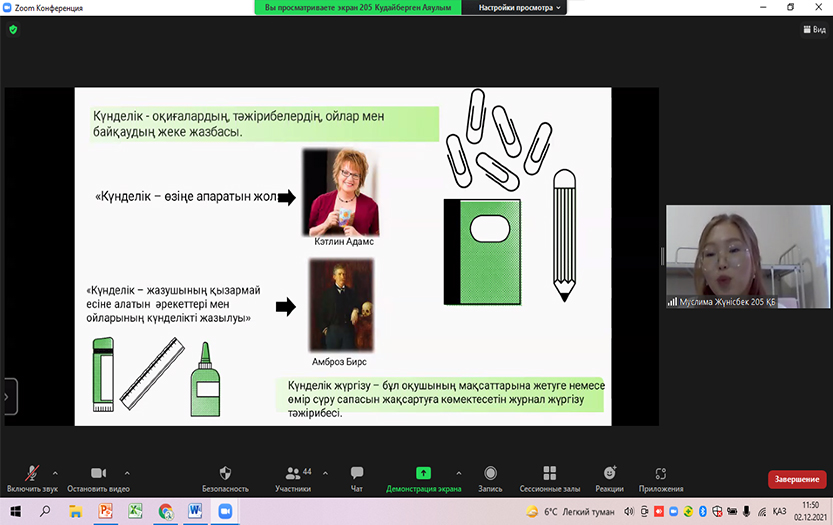Open the Вид view layout menu
833x525 pixels.
(813, 30)
